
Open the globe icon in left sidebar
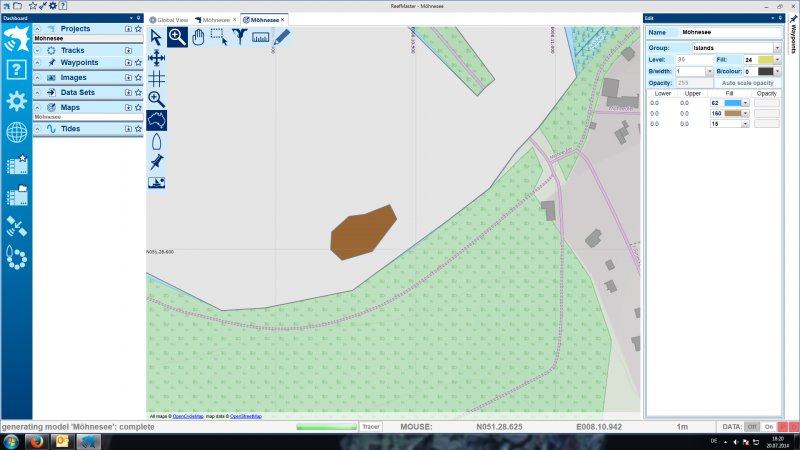[x=16, y=133]
